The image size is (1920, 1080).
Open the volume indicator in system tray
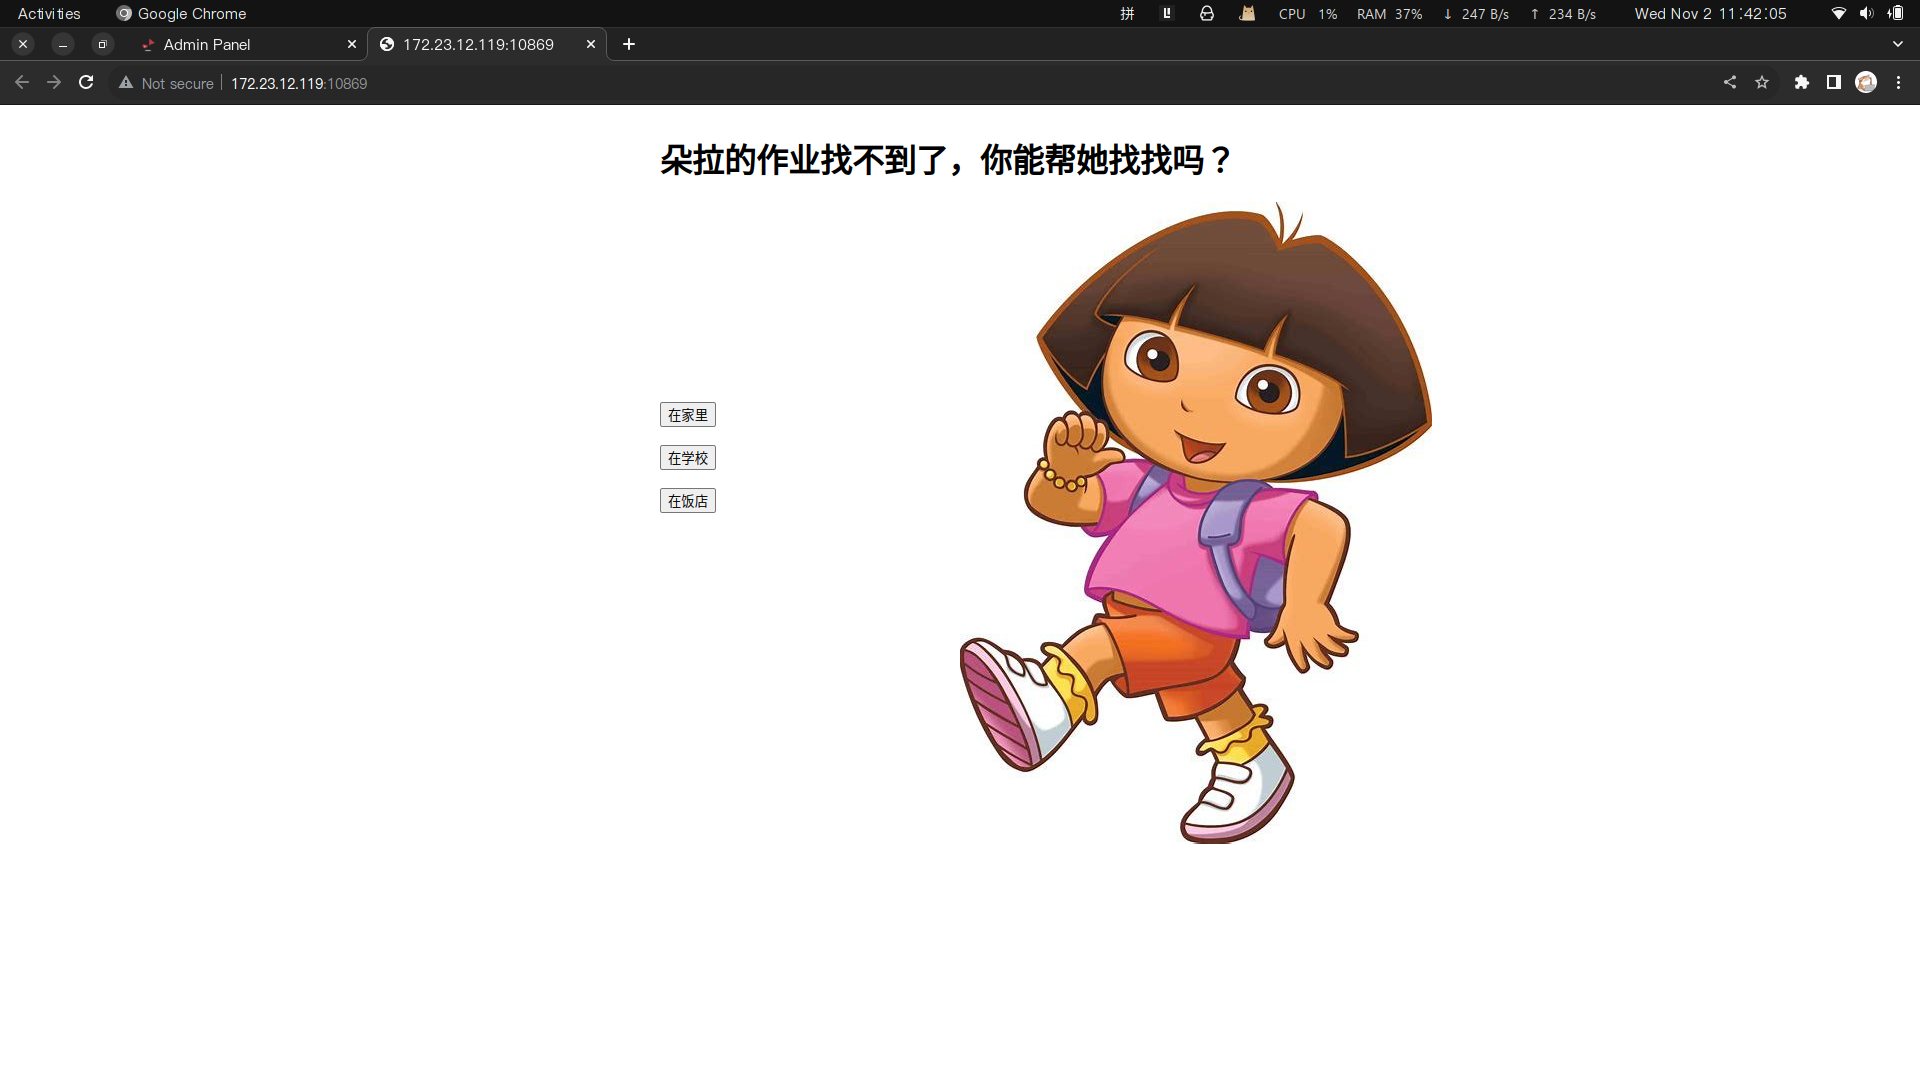(x=1866, y=13)
